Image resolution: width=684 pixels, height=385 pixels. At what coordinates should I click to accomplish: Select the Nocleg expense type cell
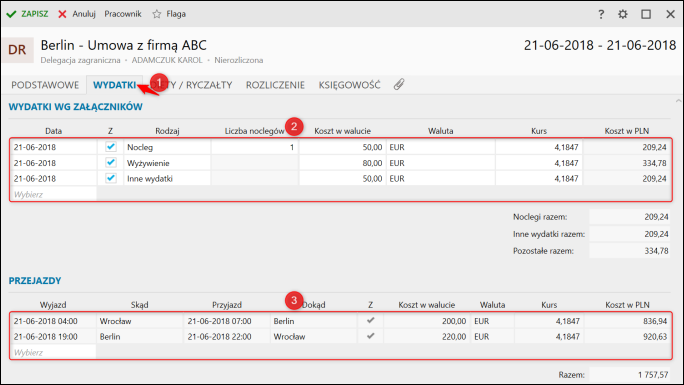[167, 147]
